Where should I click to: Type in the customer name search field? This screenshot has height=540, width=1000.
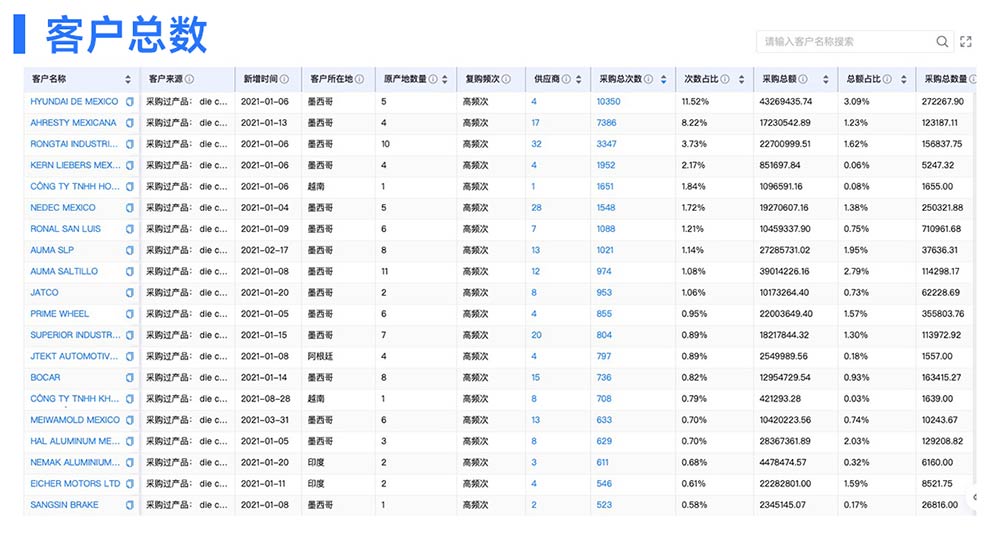tap(846, 41)
